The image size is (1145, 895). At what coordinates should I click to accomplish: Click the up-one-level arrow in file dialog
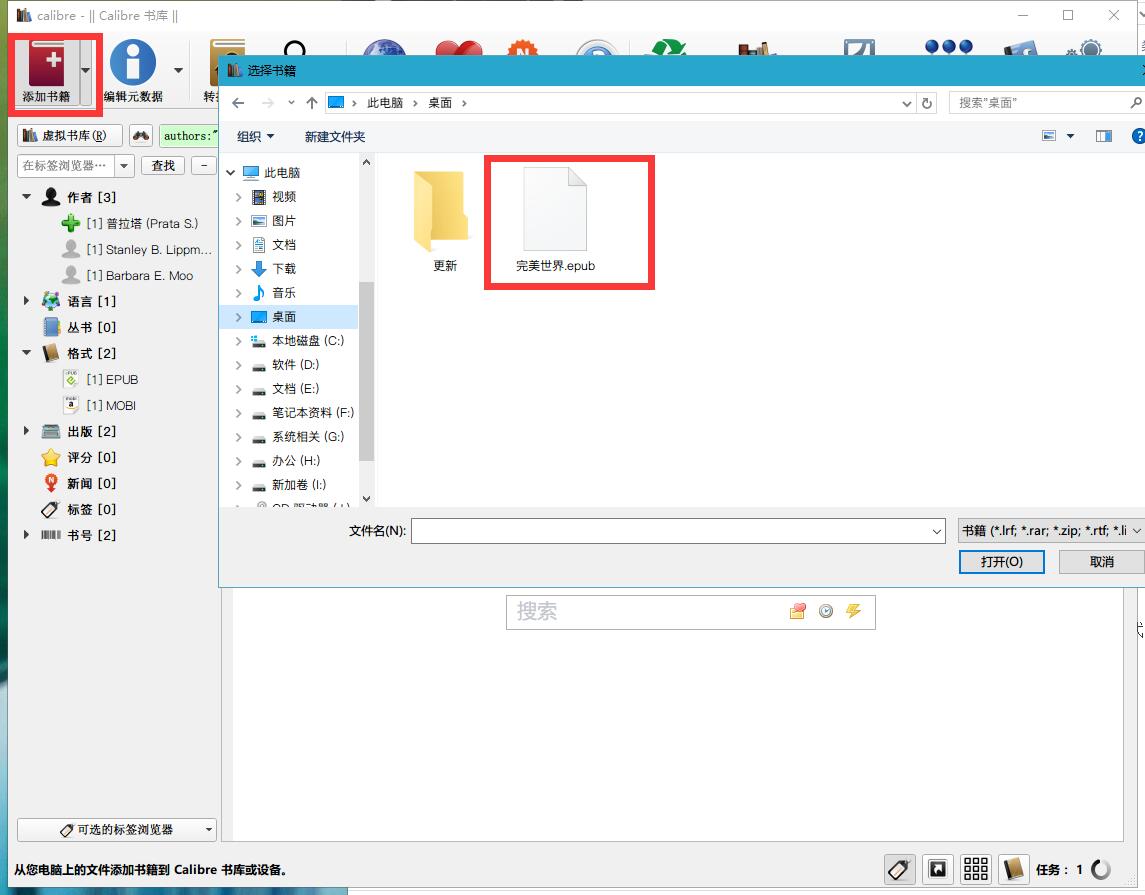point(312,103)
